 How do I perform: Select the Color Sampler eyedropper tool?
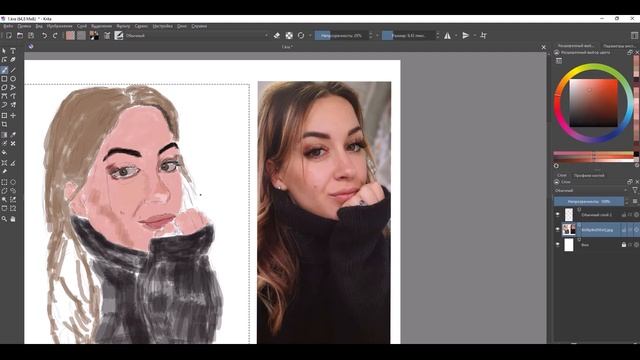point(13,135)
